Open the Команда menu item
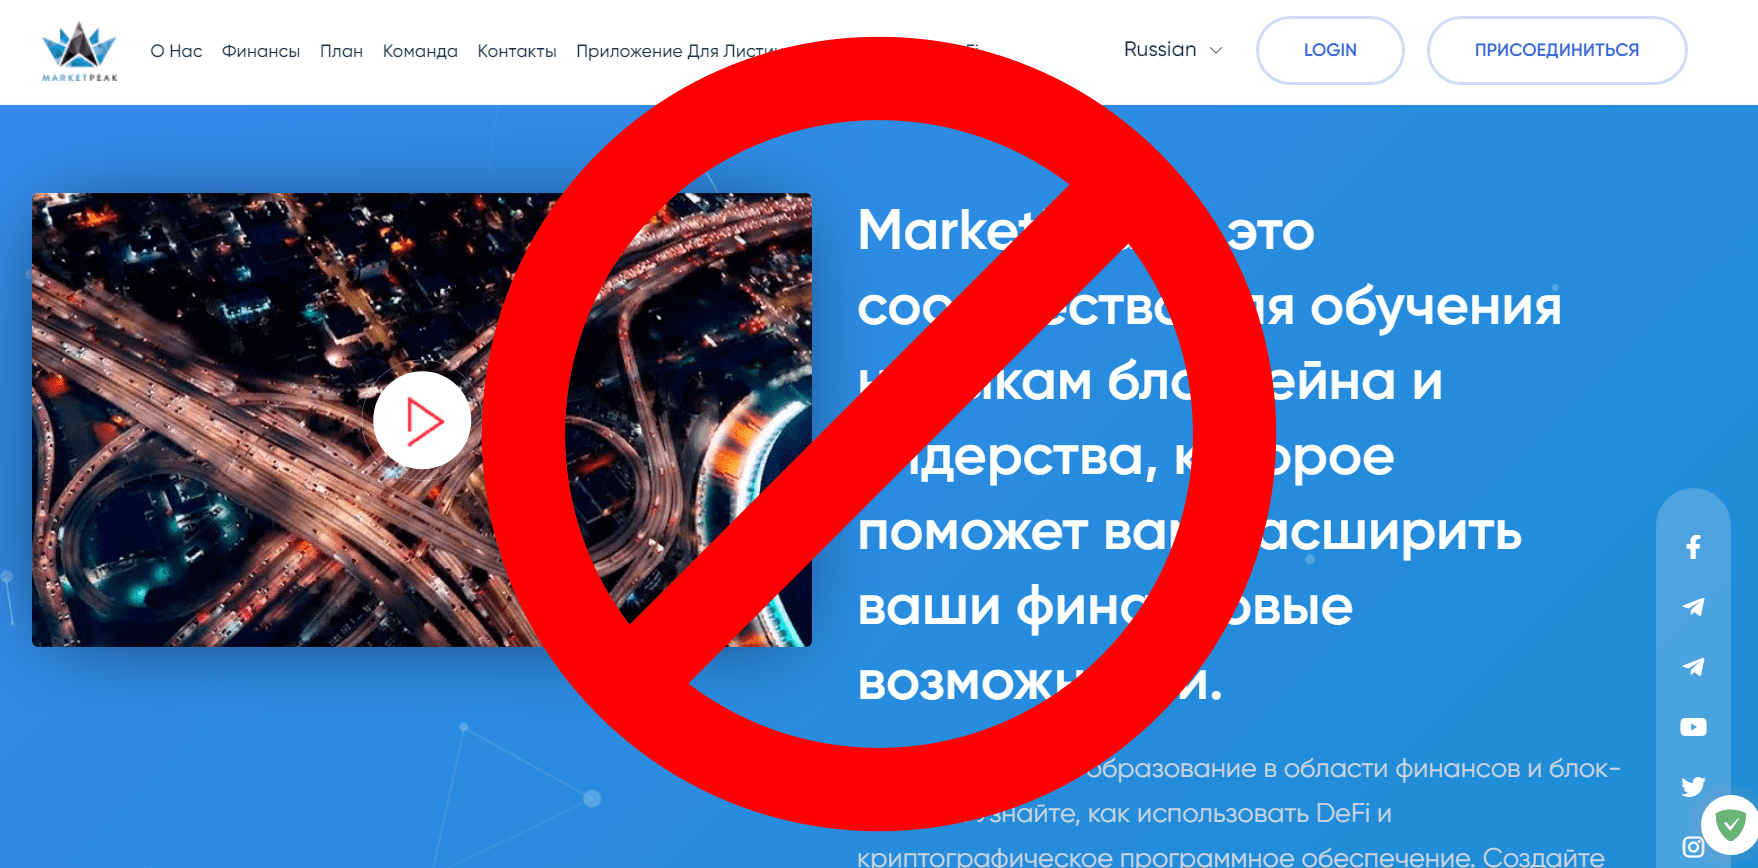This screenshot has width=1758, height=868. (x=420, y=51)
